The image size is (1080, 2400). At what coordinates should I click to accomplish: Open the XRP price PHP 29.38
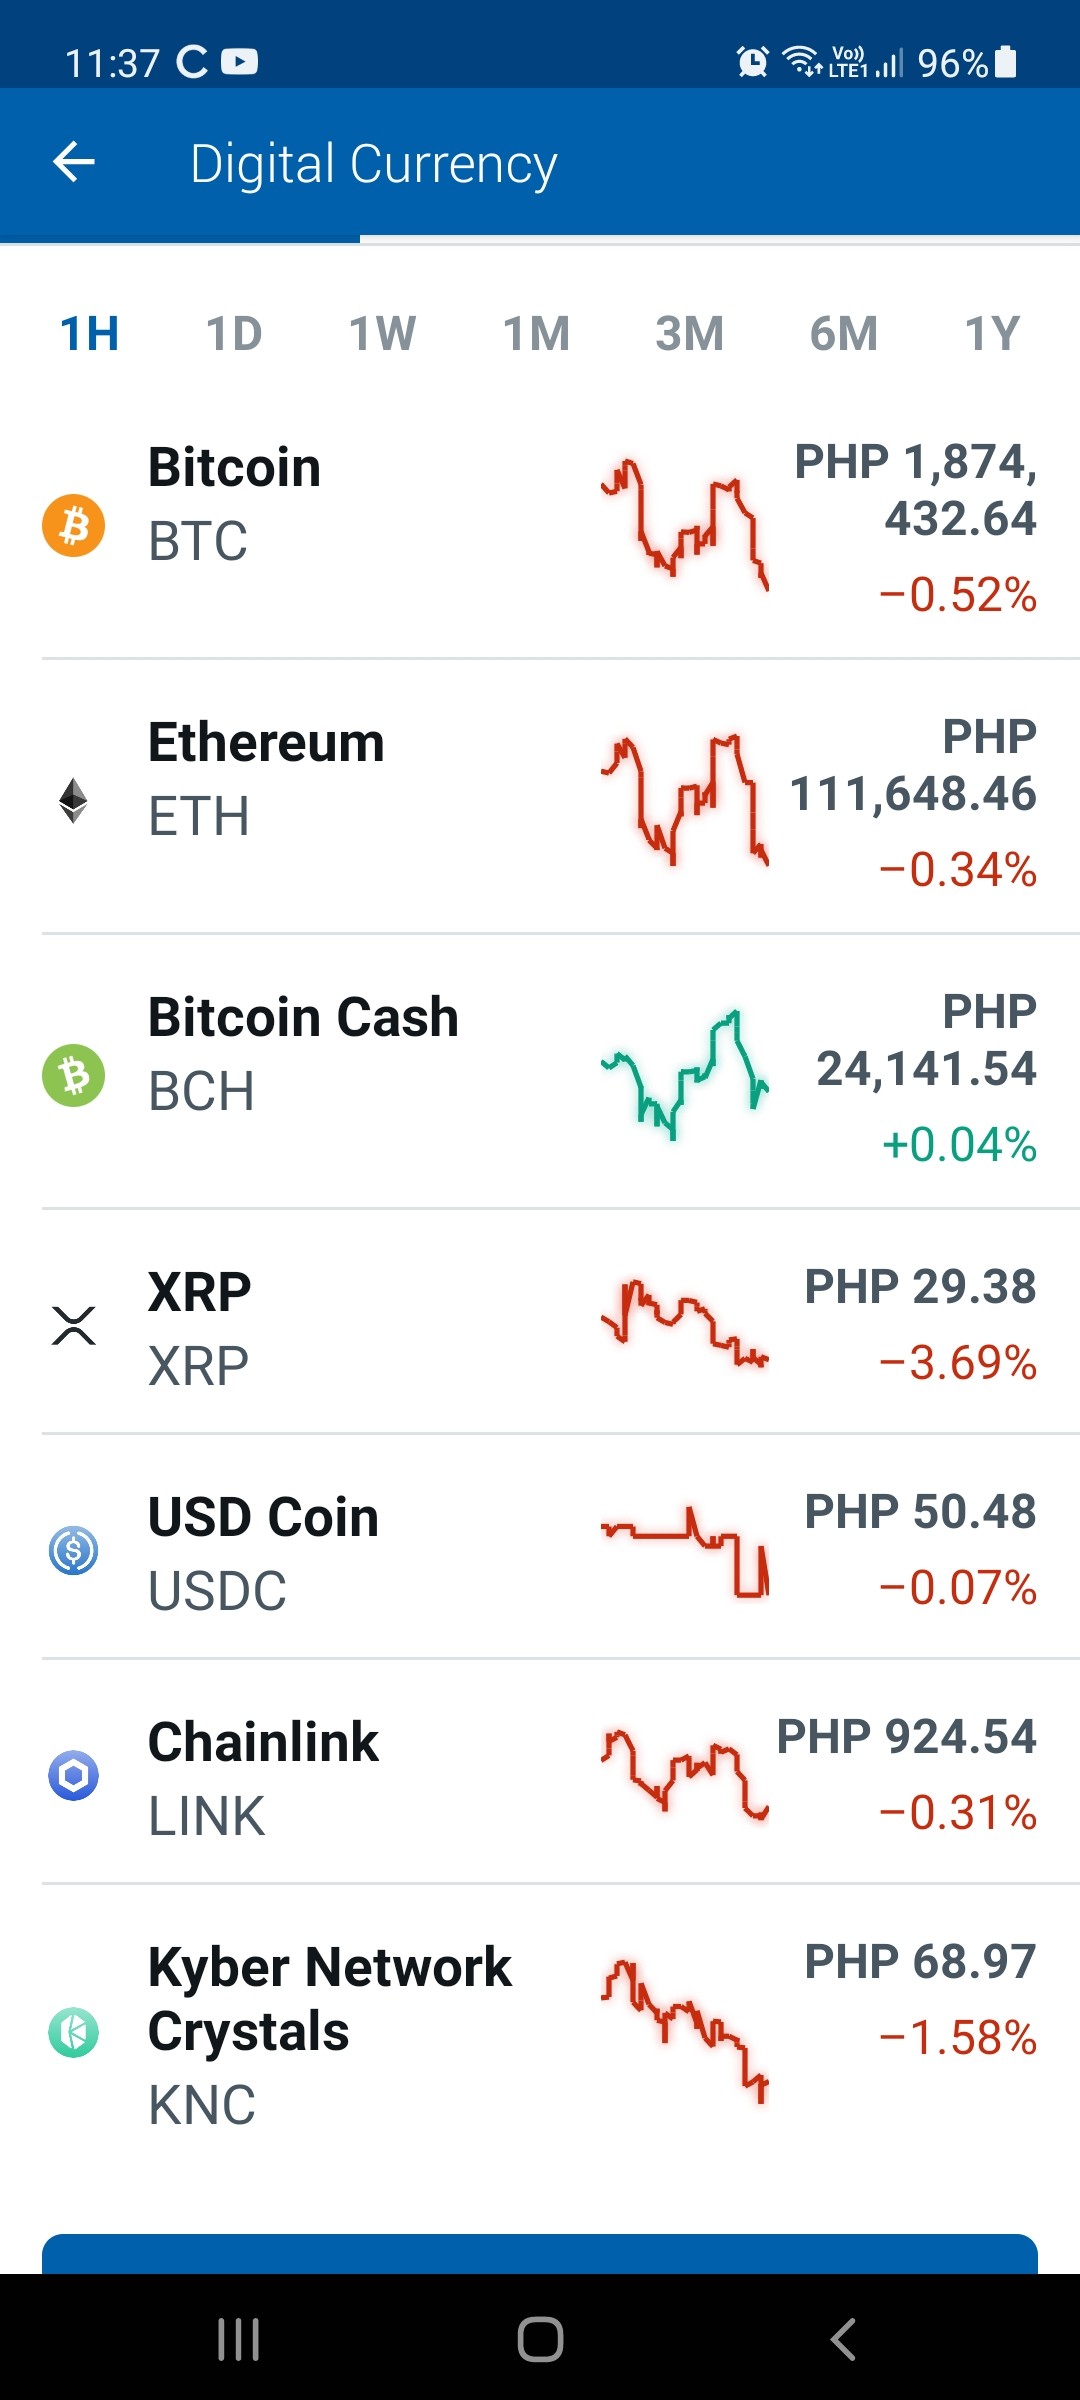click(x=920, y=1287)
